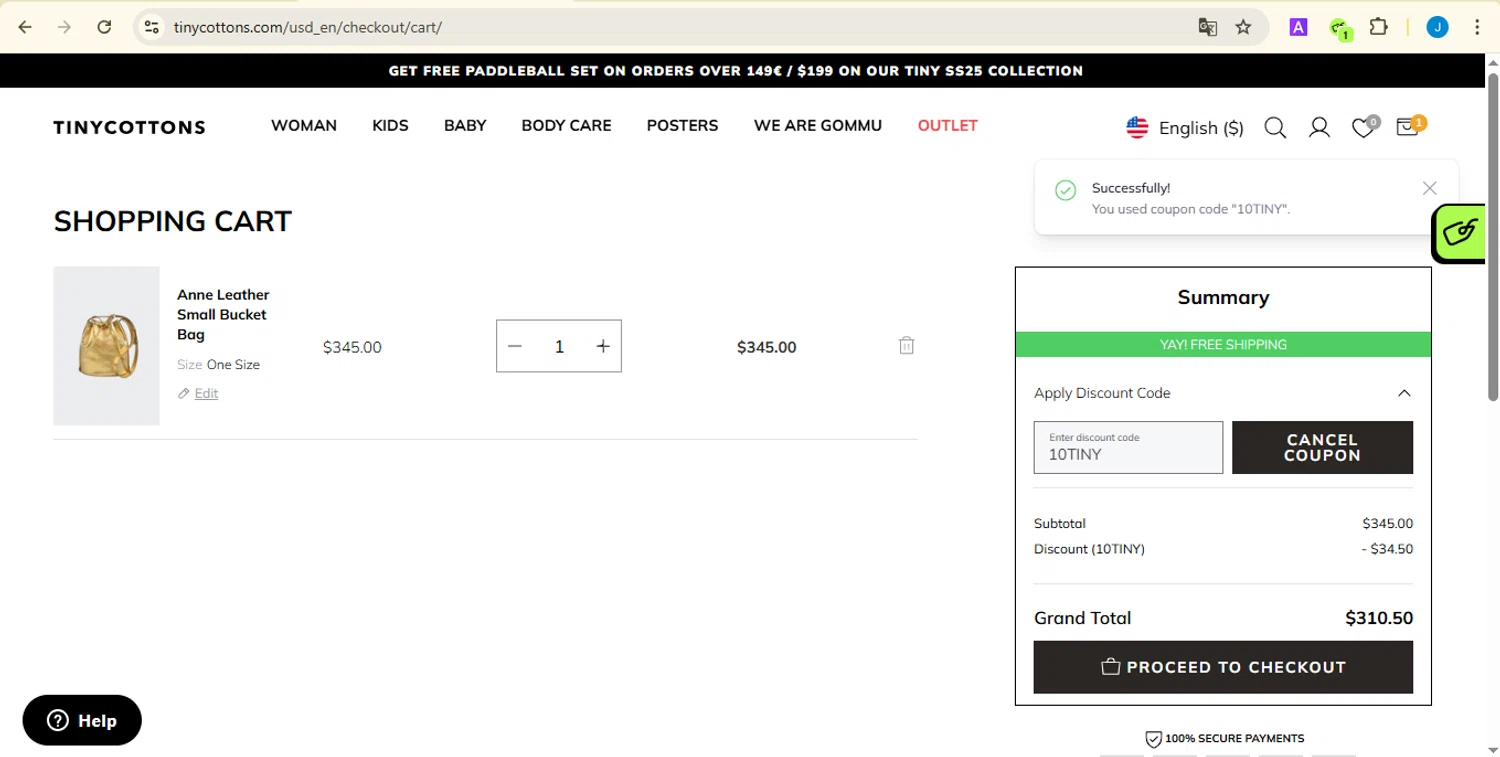This screenshot has width=1500, height=757.
Task: Click the gold bucket bag thumbnail
Action: pos(106,346)
